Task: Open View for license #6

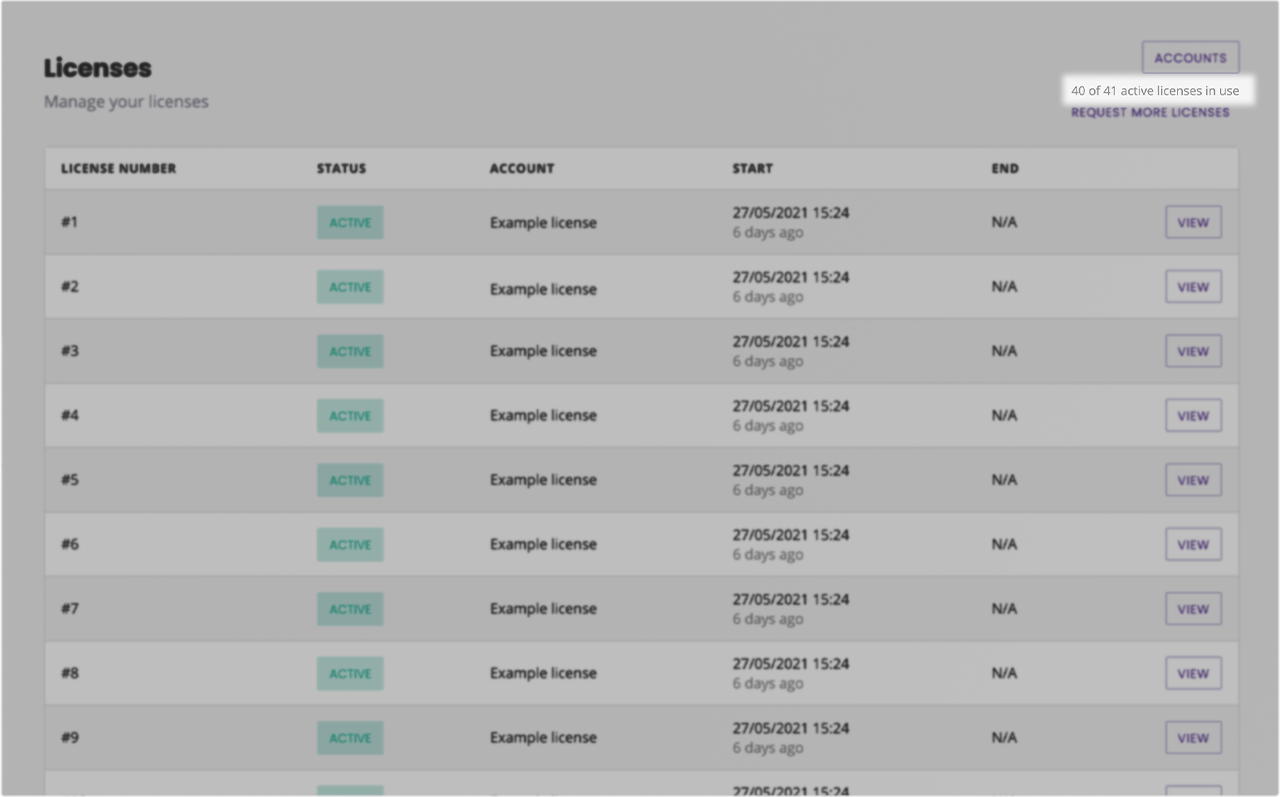Action: pos(1193,545)
